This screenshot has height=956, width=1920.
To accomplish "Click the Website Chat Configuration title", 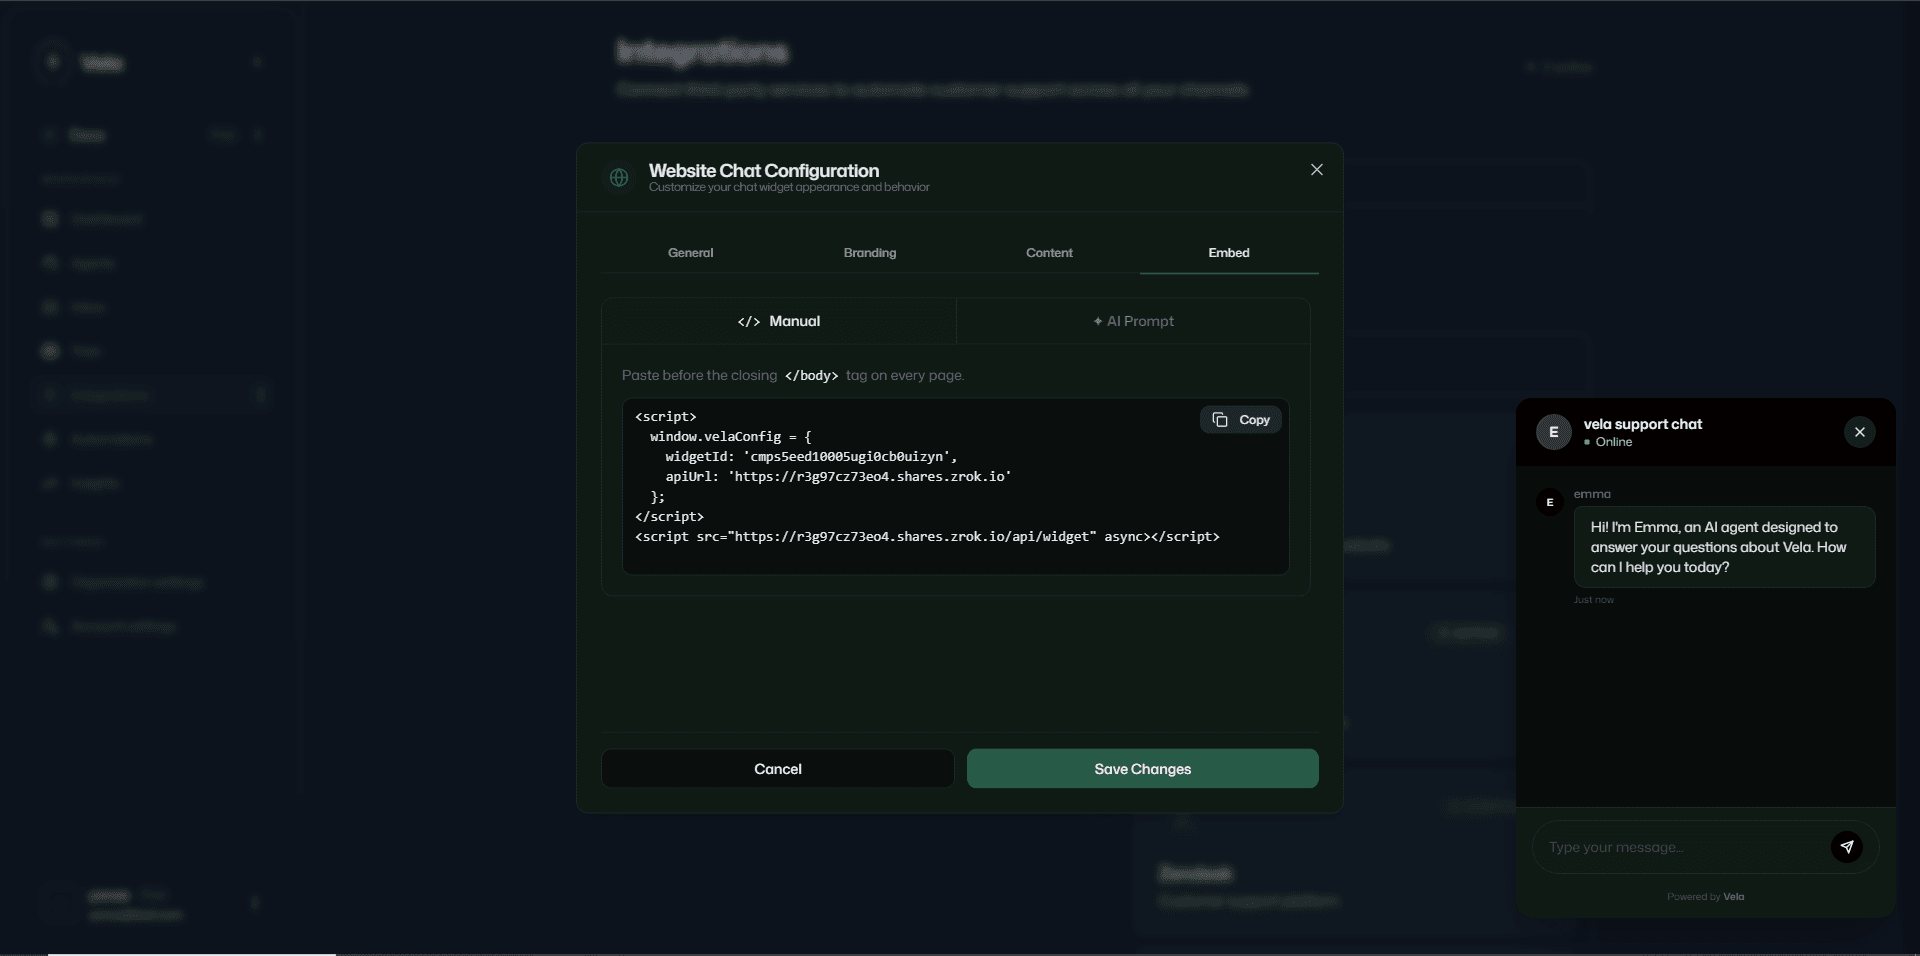I will [764, 171].
